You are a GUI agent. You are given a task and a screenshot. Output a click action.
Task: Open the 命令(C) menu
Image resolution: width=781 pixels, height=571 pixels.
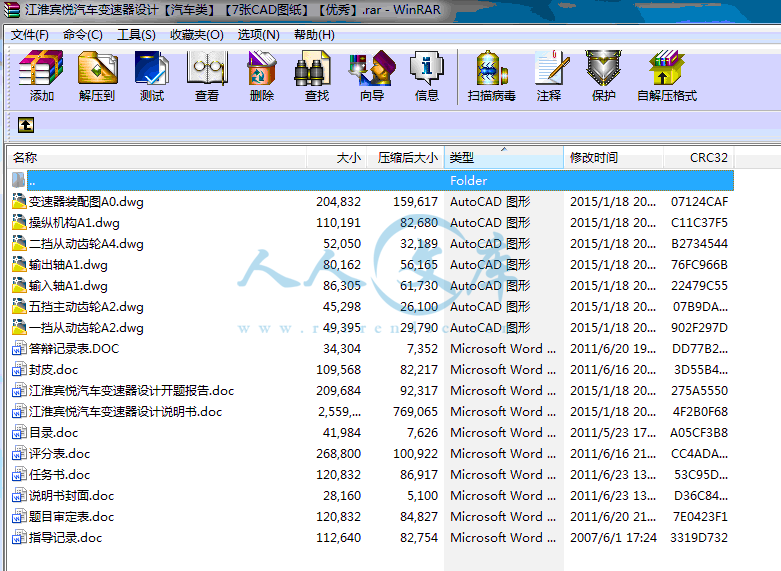[x=83, y=35]
